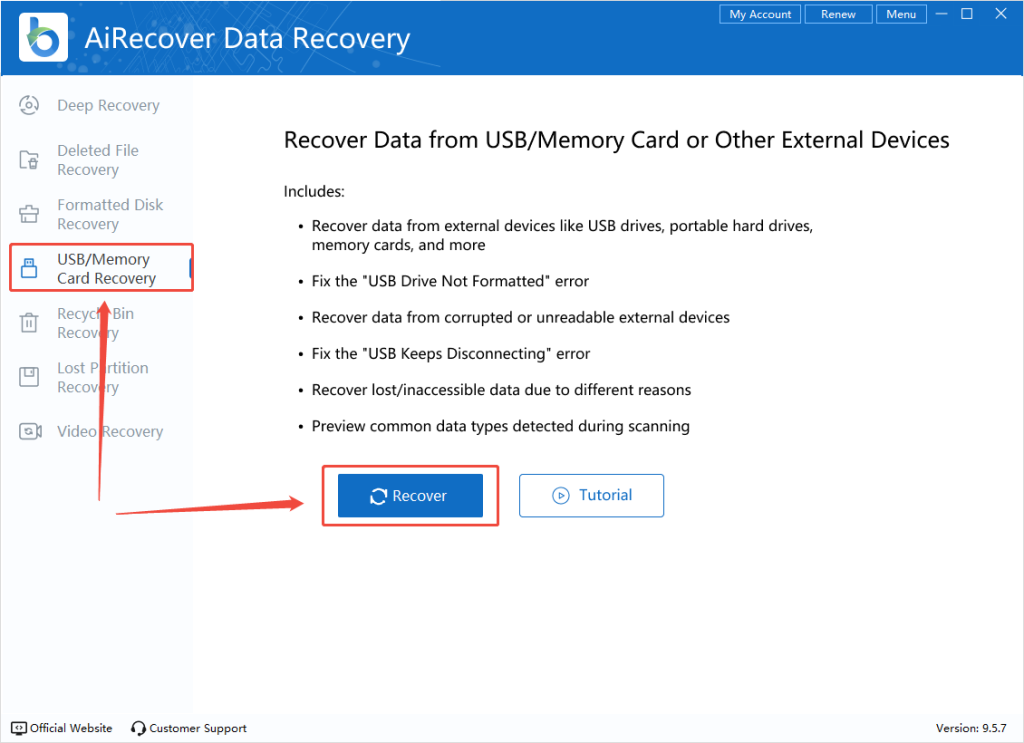Start scanning with the Recover button
The image size is (1024, 743).
point(410,495)
